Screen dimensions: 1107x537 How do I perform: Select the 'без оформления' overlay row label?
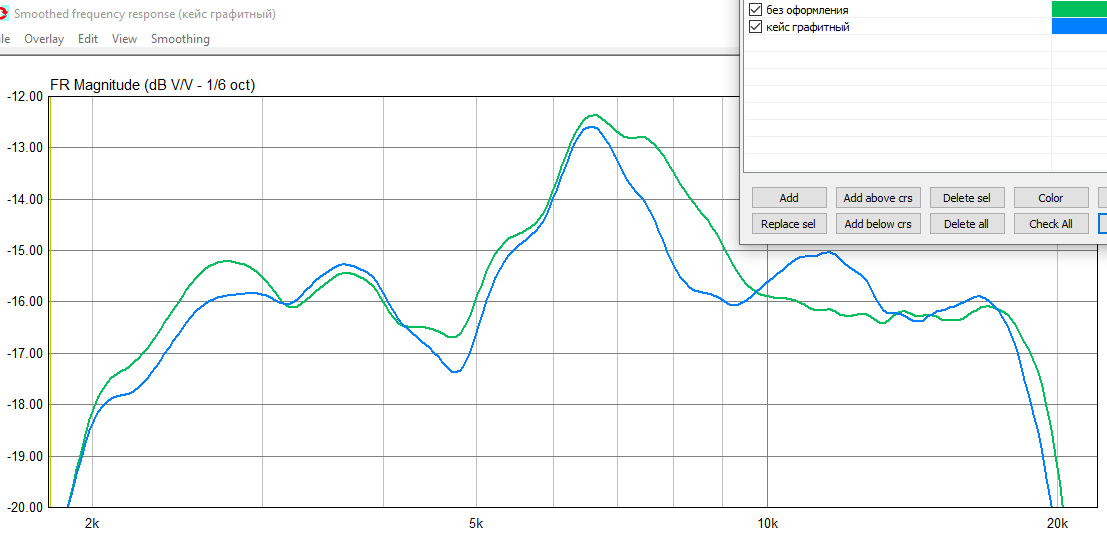tap(807, 10)
